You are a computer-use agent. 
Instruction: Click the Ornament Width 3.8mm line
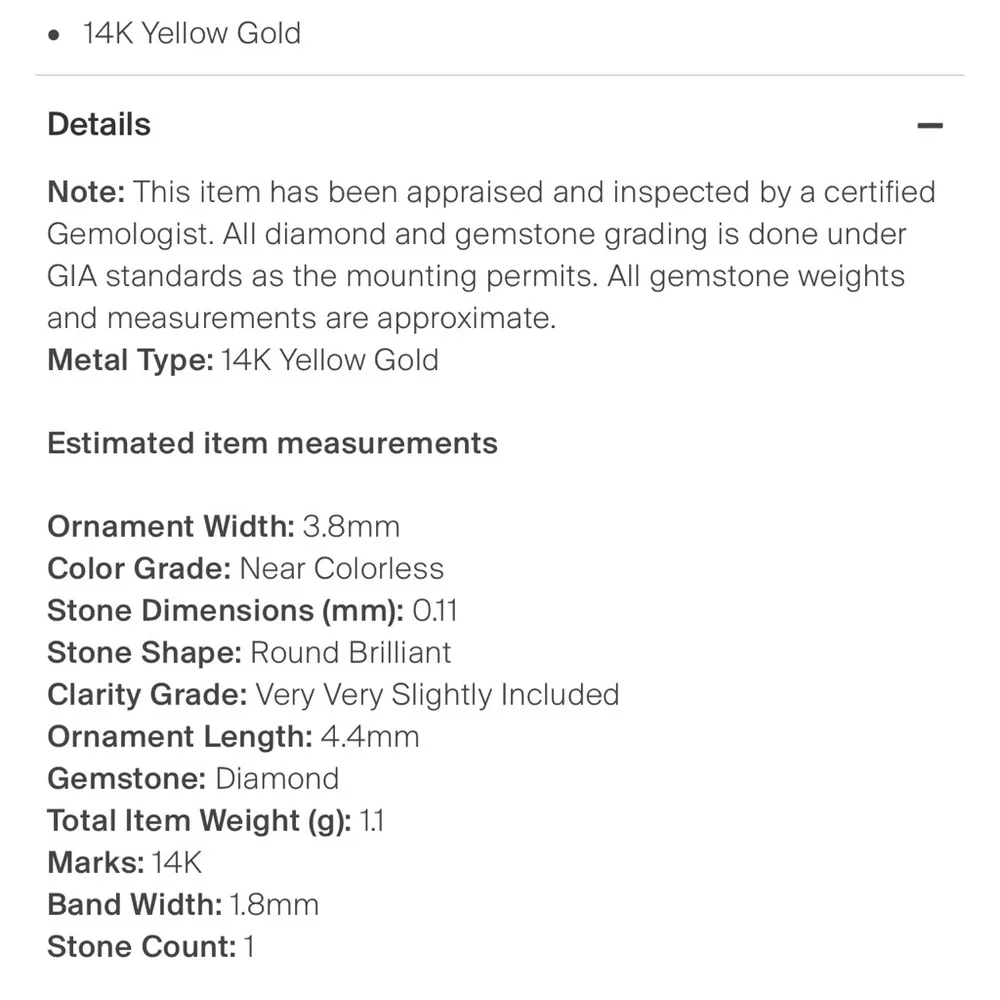coord(223,526)
